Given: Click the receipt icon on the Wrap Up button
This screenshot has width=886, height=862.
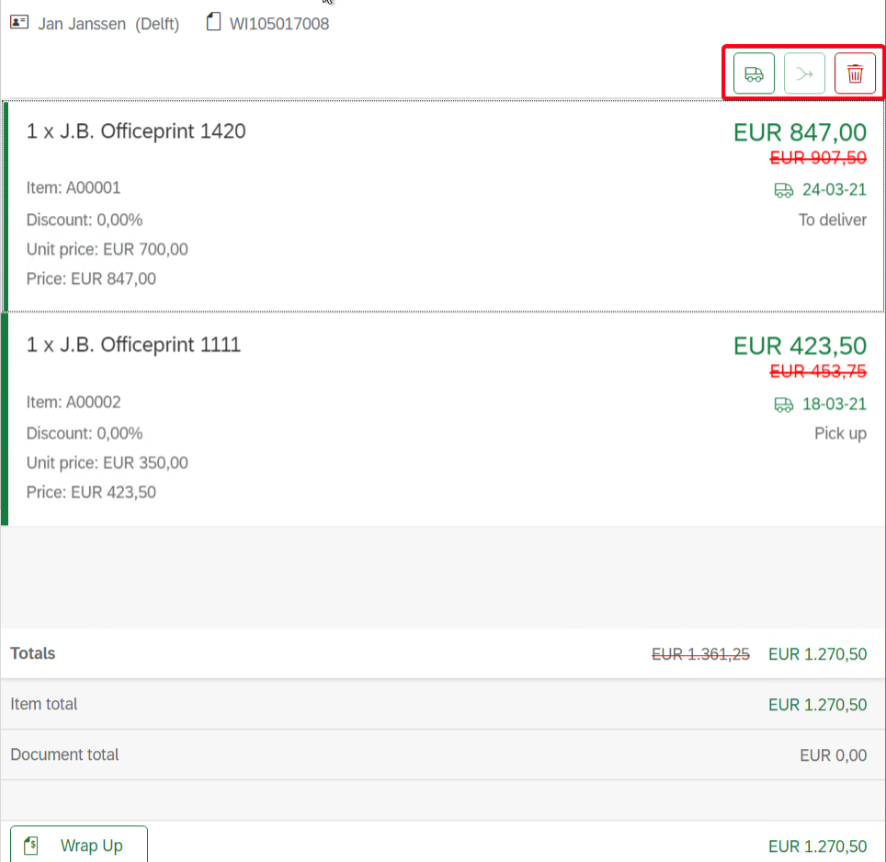Looking at the screenshot, I should pyautogui.click(x=33, y=845).
